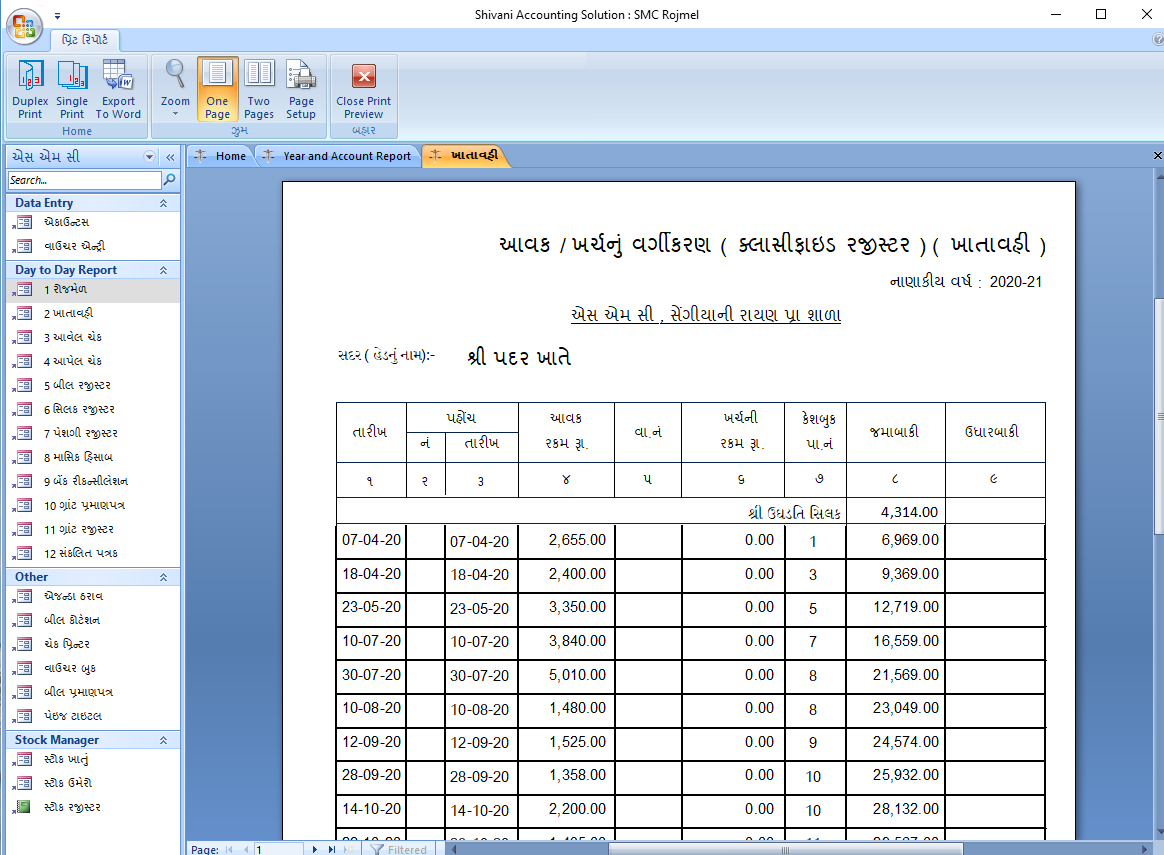Click the search magnifier in the sidebar
Viewport: 1164px width, 855px height.
pyautogui.click(x=170, y=180)
